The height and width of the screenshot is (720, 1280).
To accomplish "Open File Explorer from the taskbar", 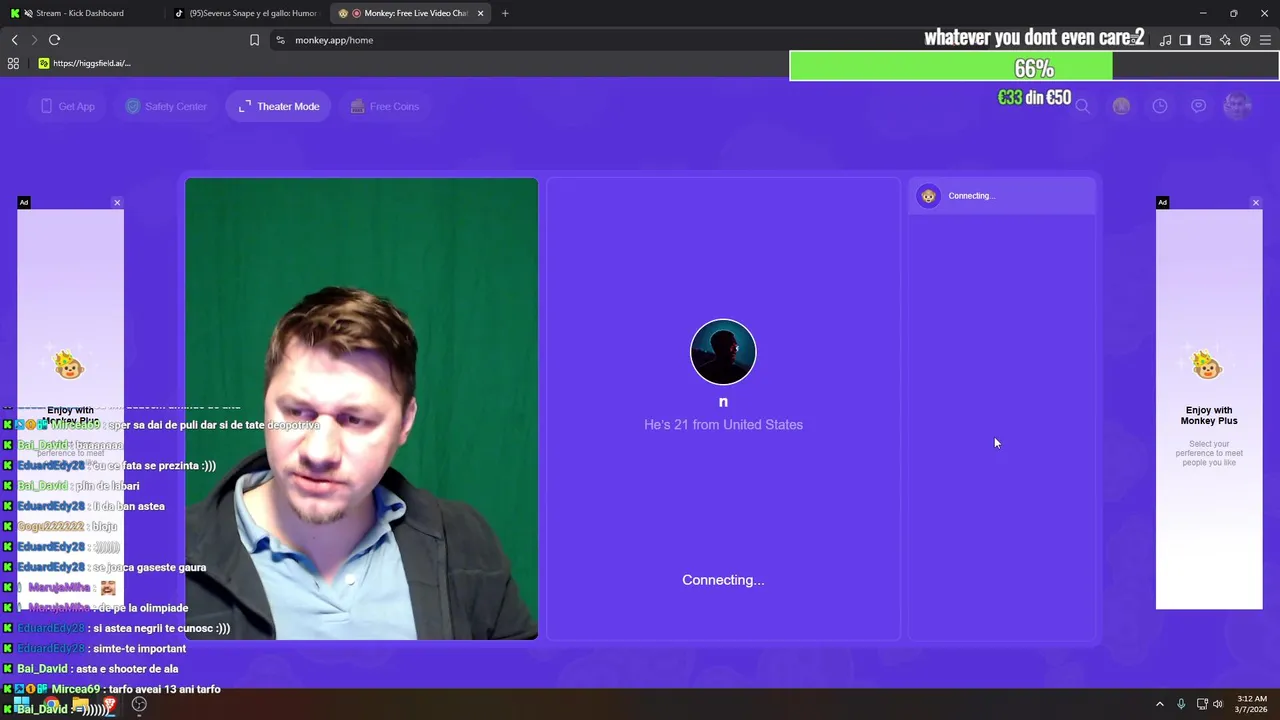I will point(80,704).
